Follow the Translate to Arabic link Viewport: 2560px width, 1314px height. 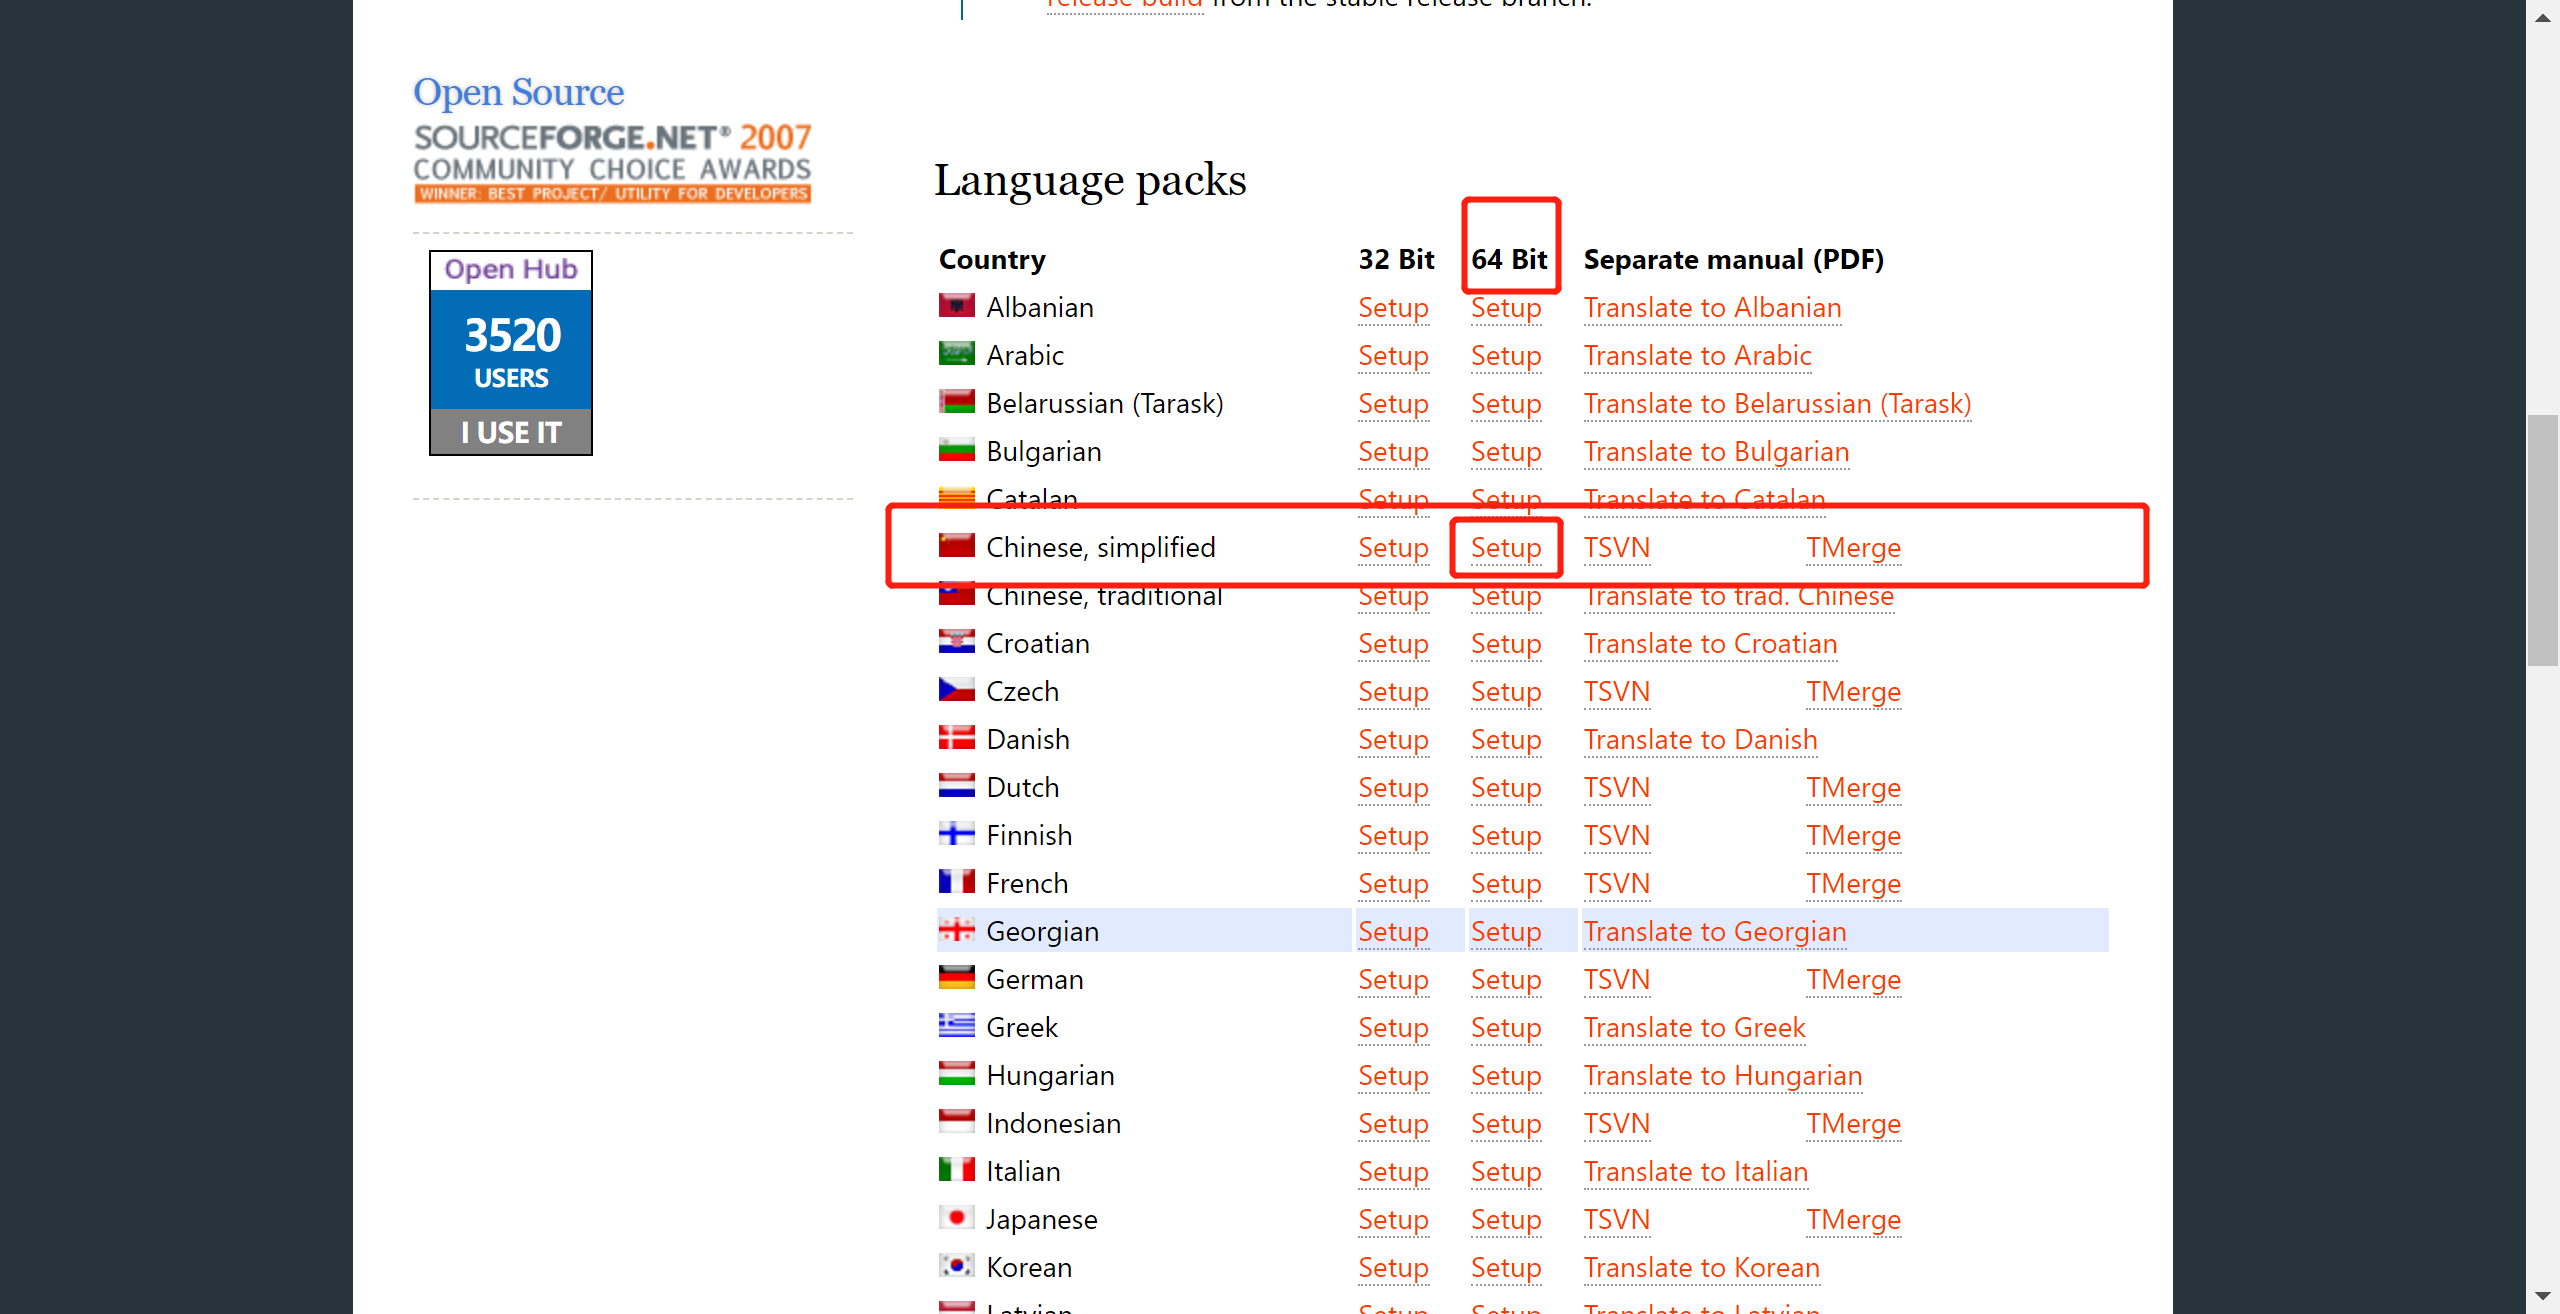pyautogui.click(x=1697, y=356)
